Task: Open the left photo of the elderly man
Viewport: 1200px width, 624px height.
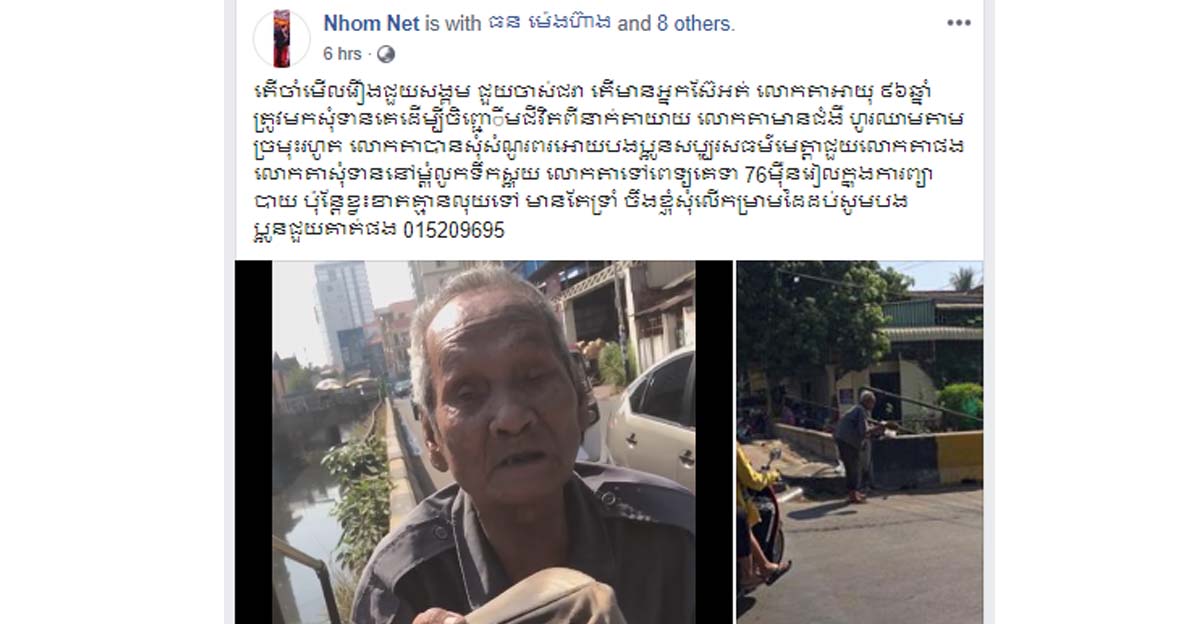Action: click(484, 442)
